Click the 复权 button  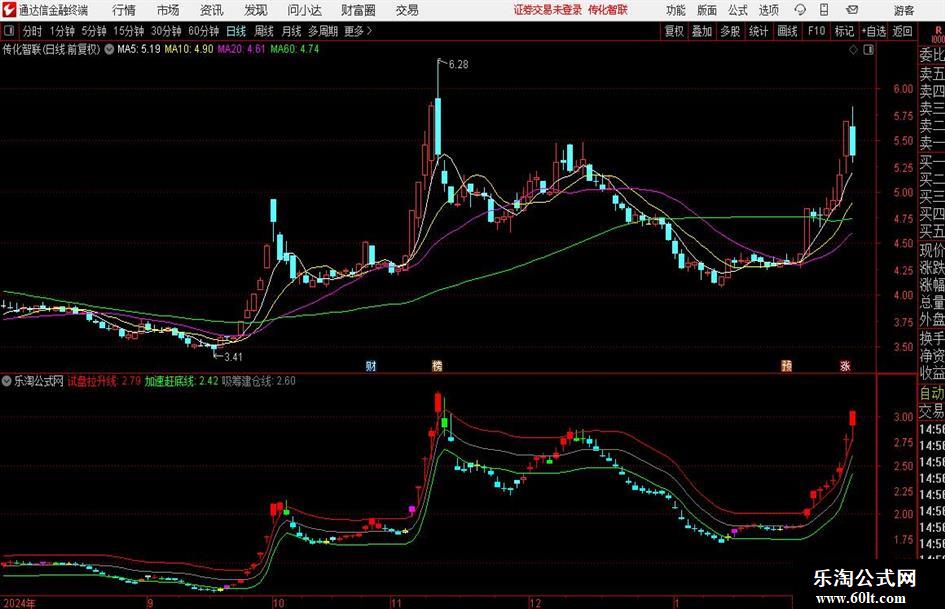point(674,31)
